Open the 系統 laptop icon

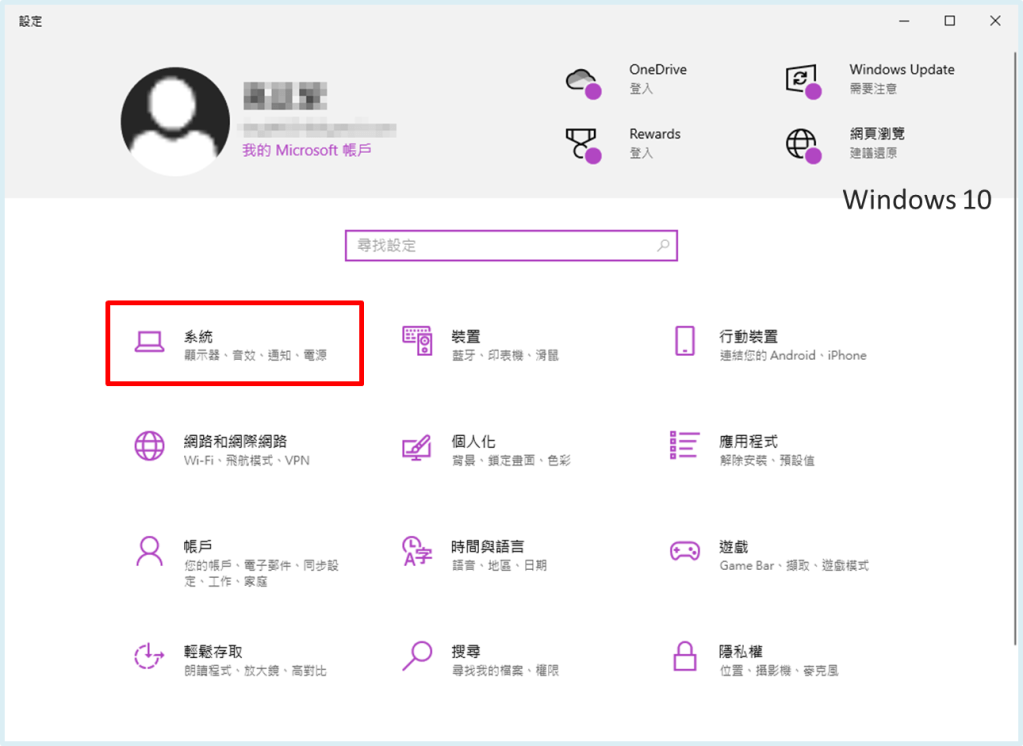click(149, 342)
